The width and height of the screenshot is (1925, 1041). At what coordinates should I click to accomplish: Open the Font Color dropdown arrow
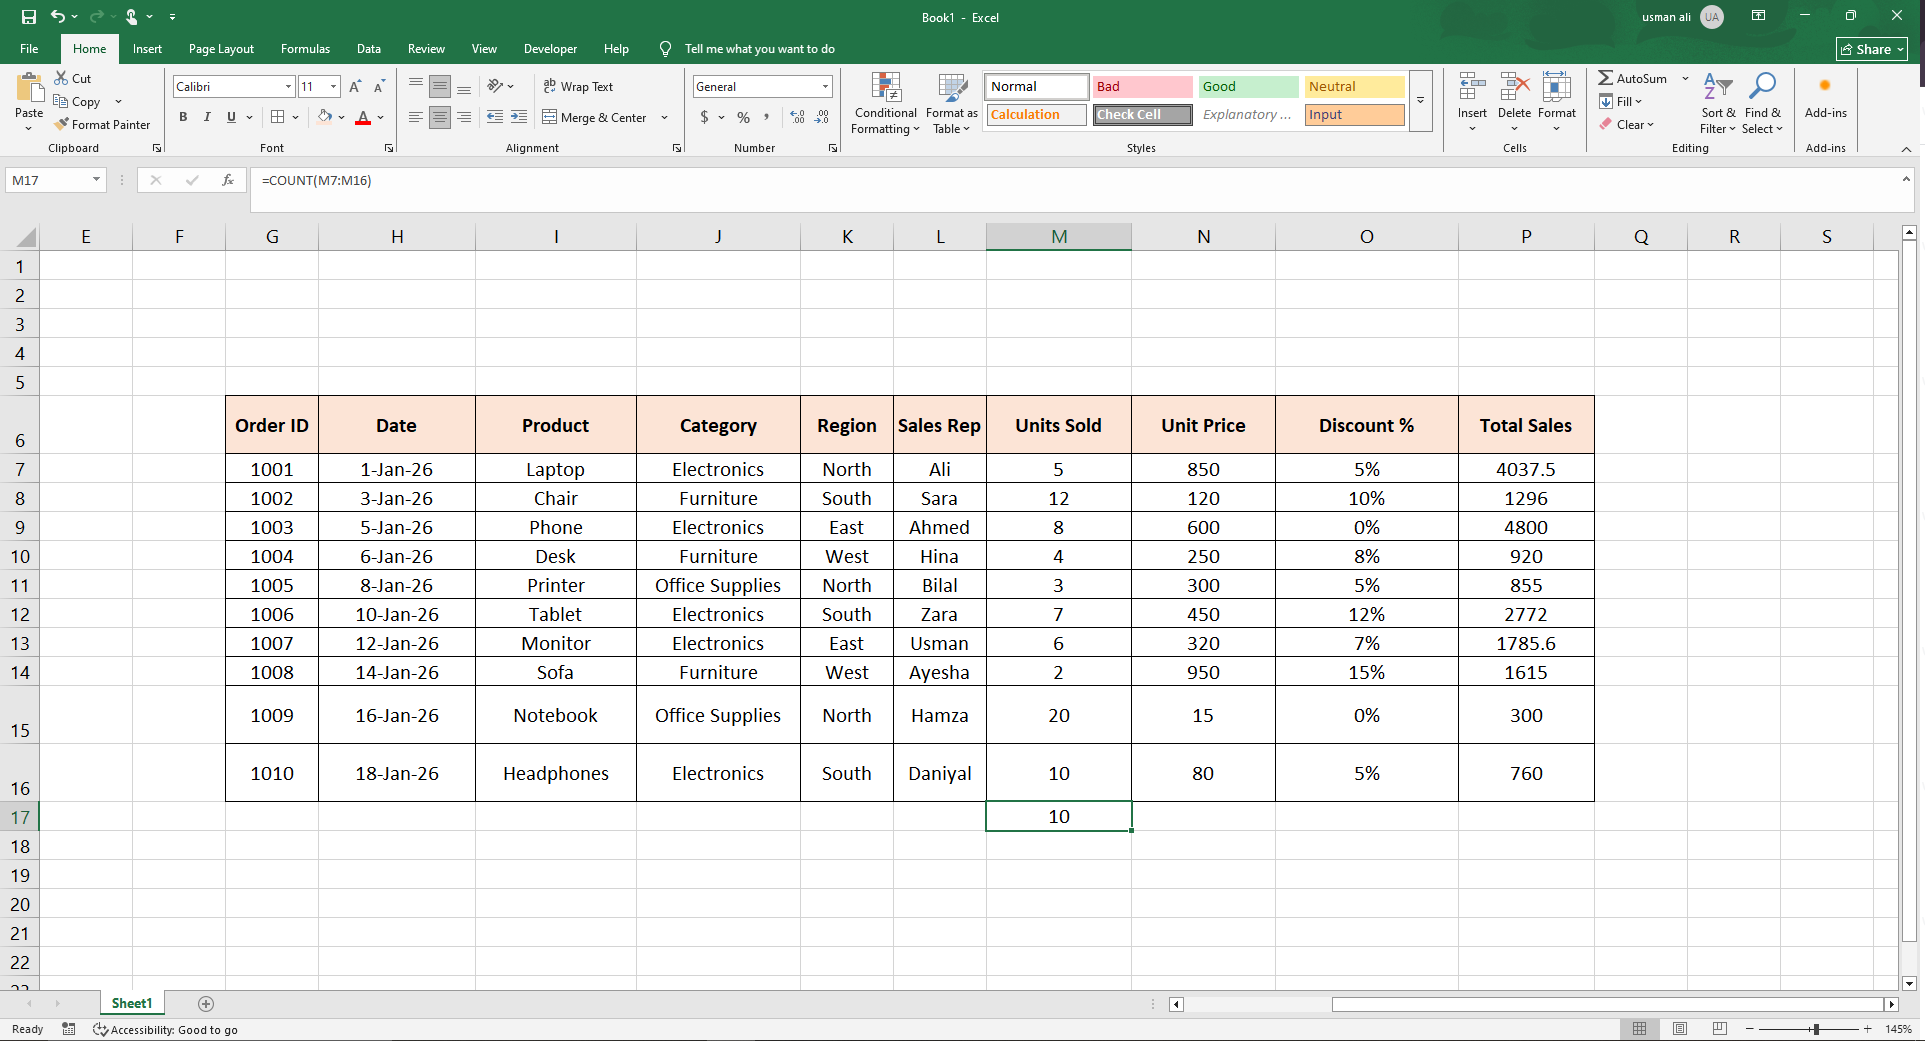(x=381, y=118)
